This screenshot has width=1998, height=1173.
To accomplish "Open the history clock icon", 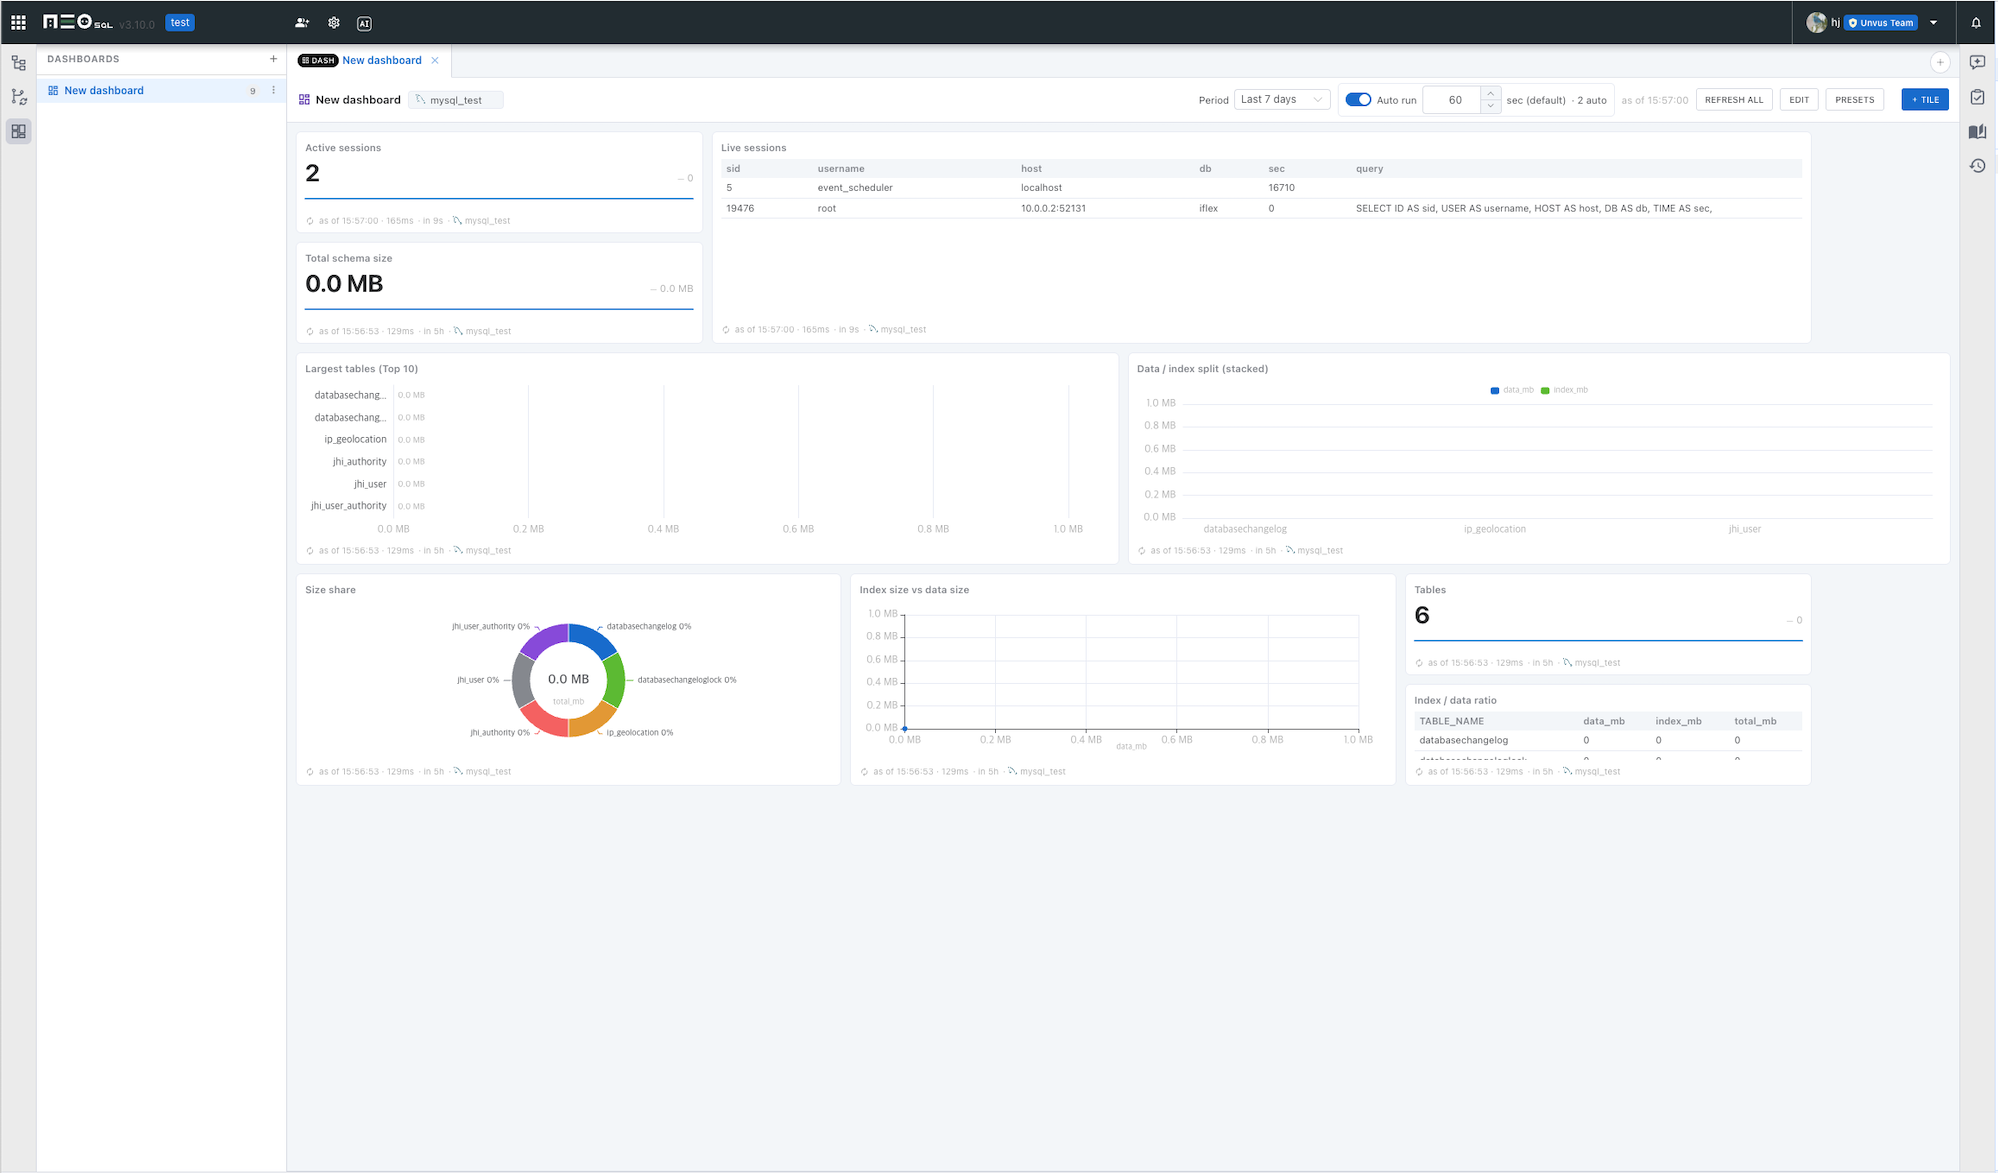I will tap(1977, 166).
